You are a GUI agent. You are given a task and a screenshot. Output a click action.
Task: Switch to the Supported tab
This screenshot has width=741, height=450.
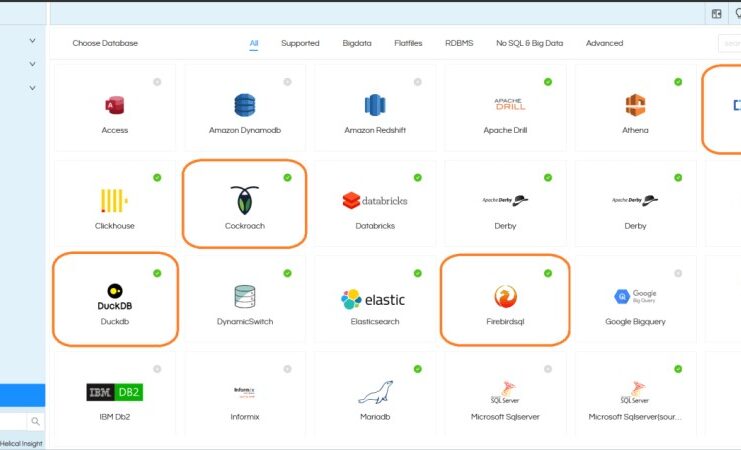300,43
